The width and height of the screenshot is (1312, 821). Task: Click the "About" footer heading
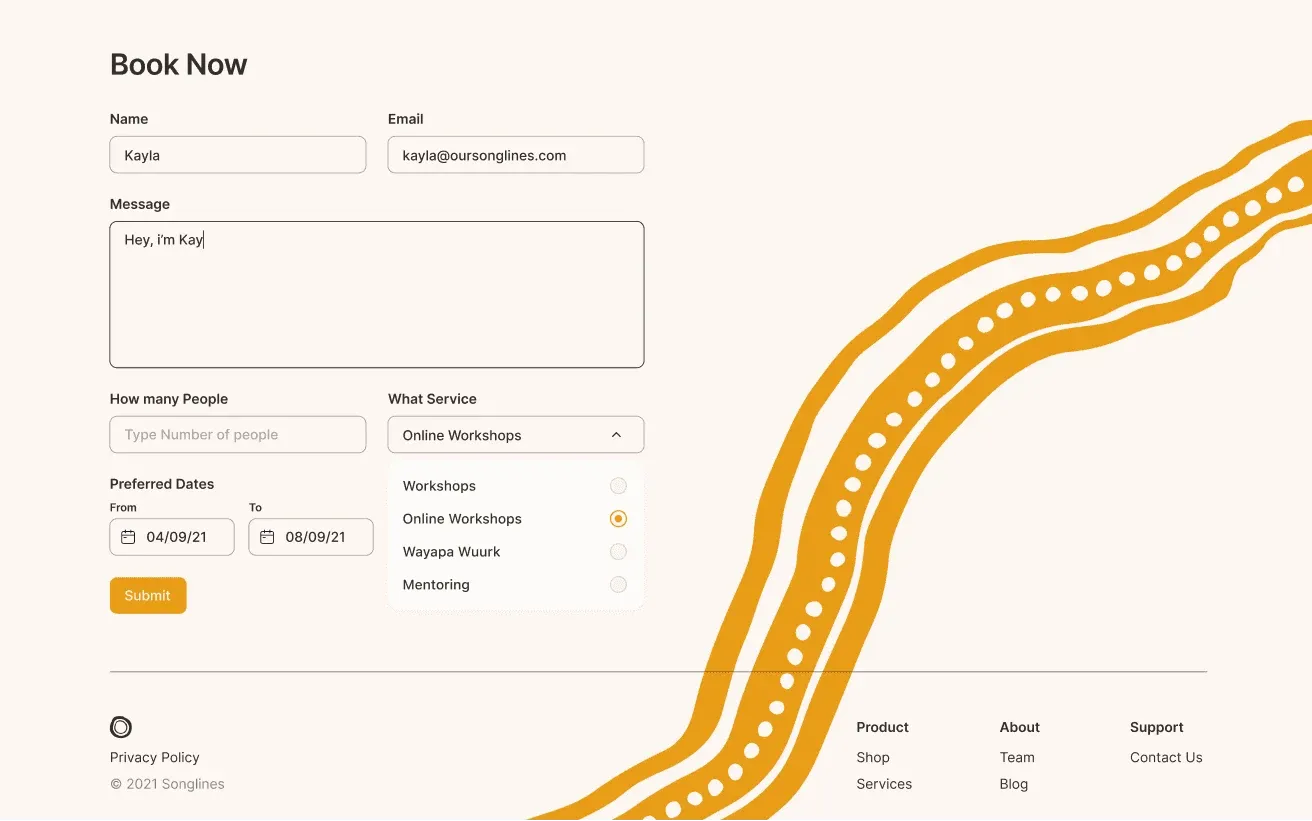1020,727
